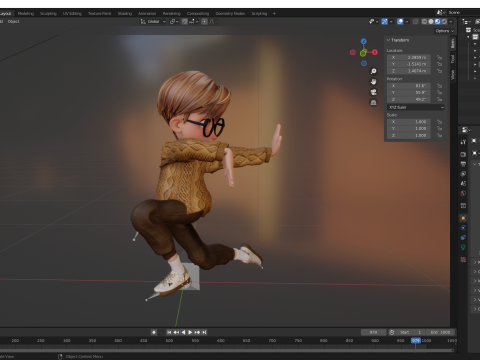Click the negative X axis circle on gizmo
Image resolution: width=480 pixels, height=360 pixels.
click(353, 52)
